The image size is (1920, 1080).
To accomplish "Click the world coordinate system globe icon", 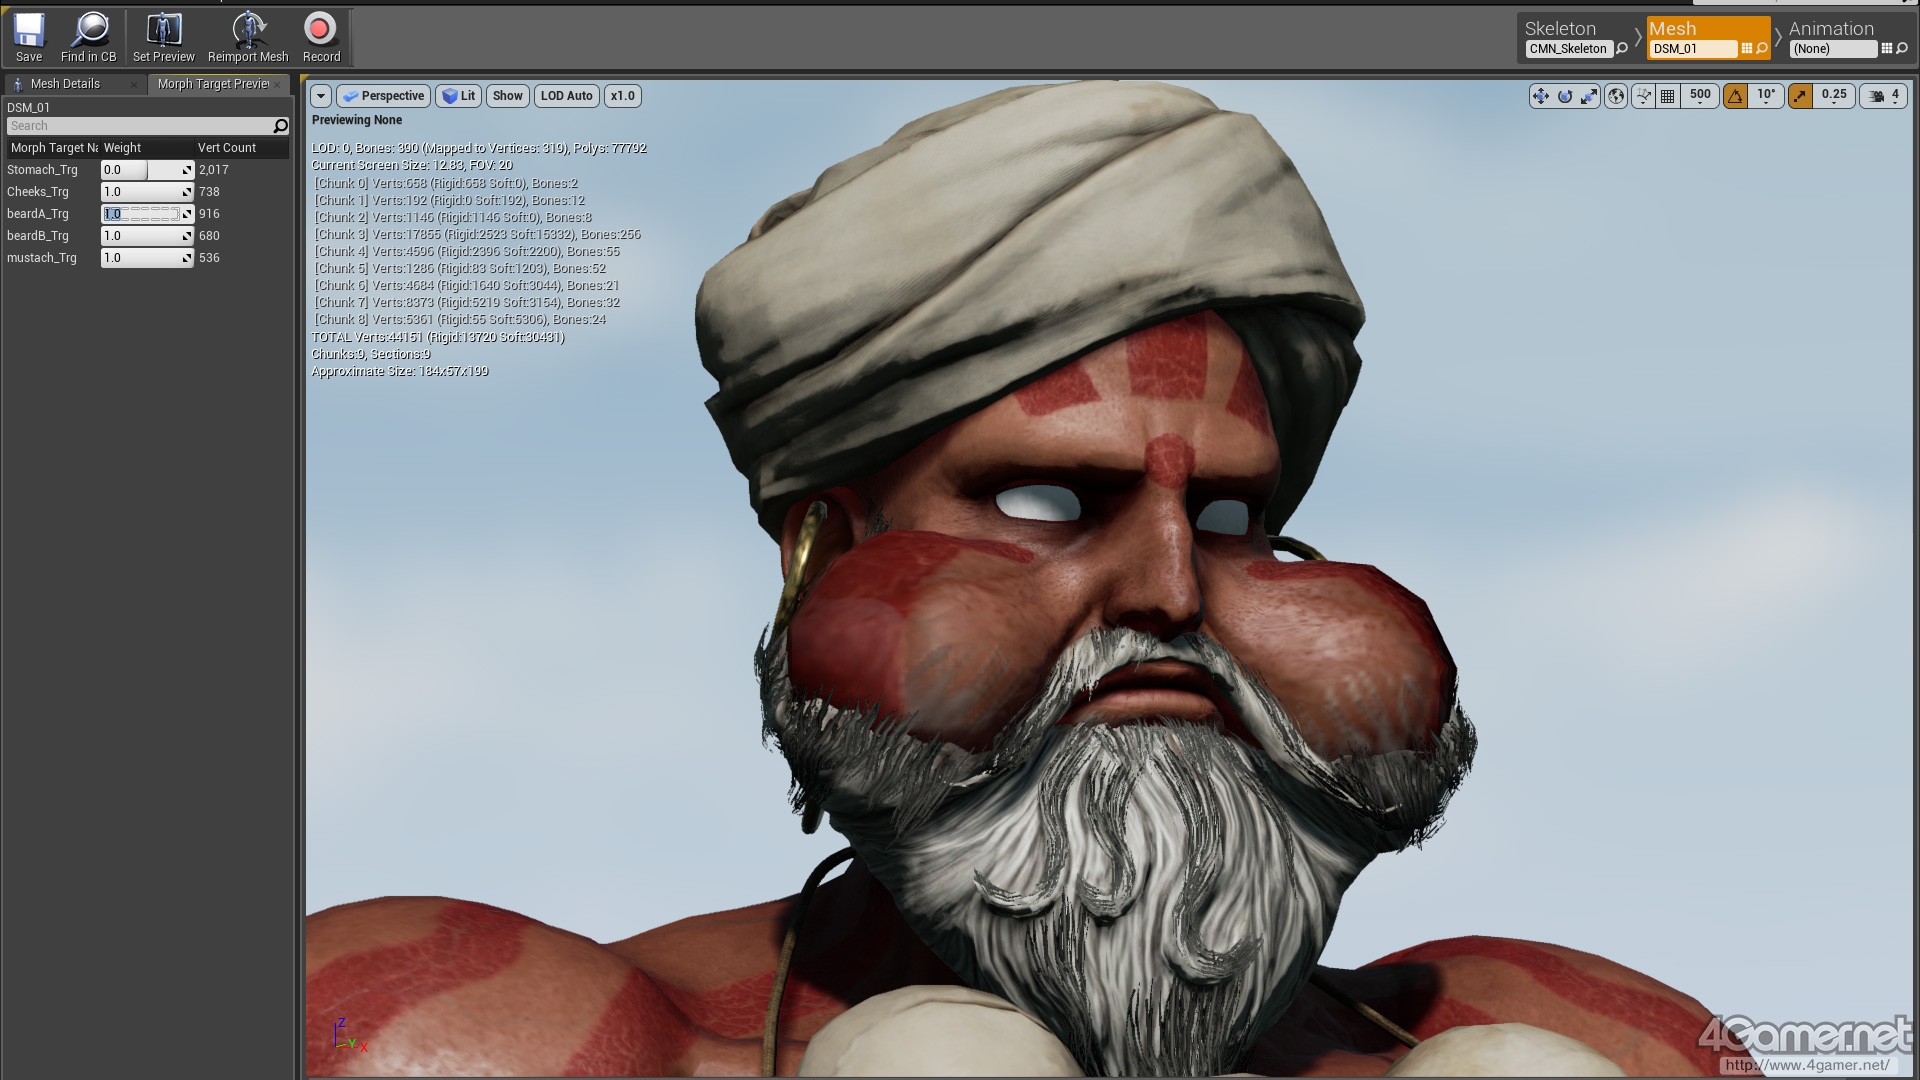I will pyautogui.click(x=1616, y=96).
